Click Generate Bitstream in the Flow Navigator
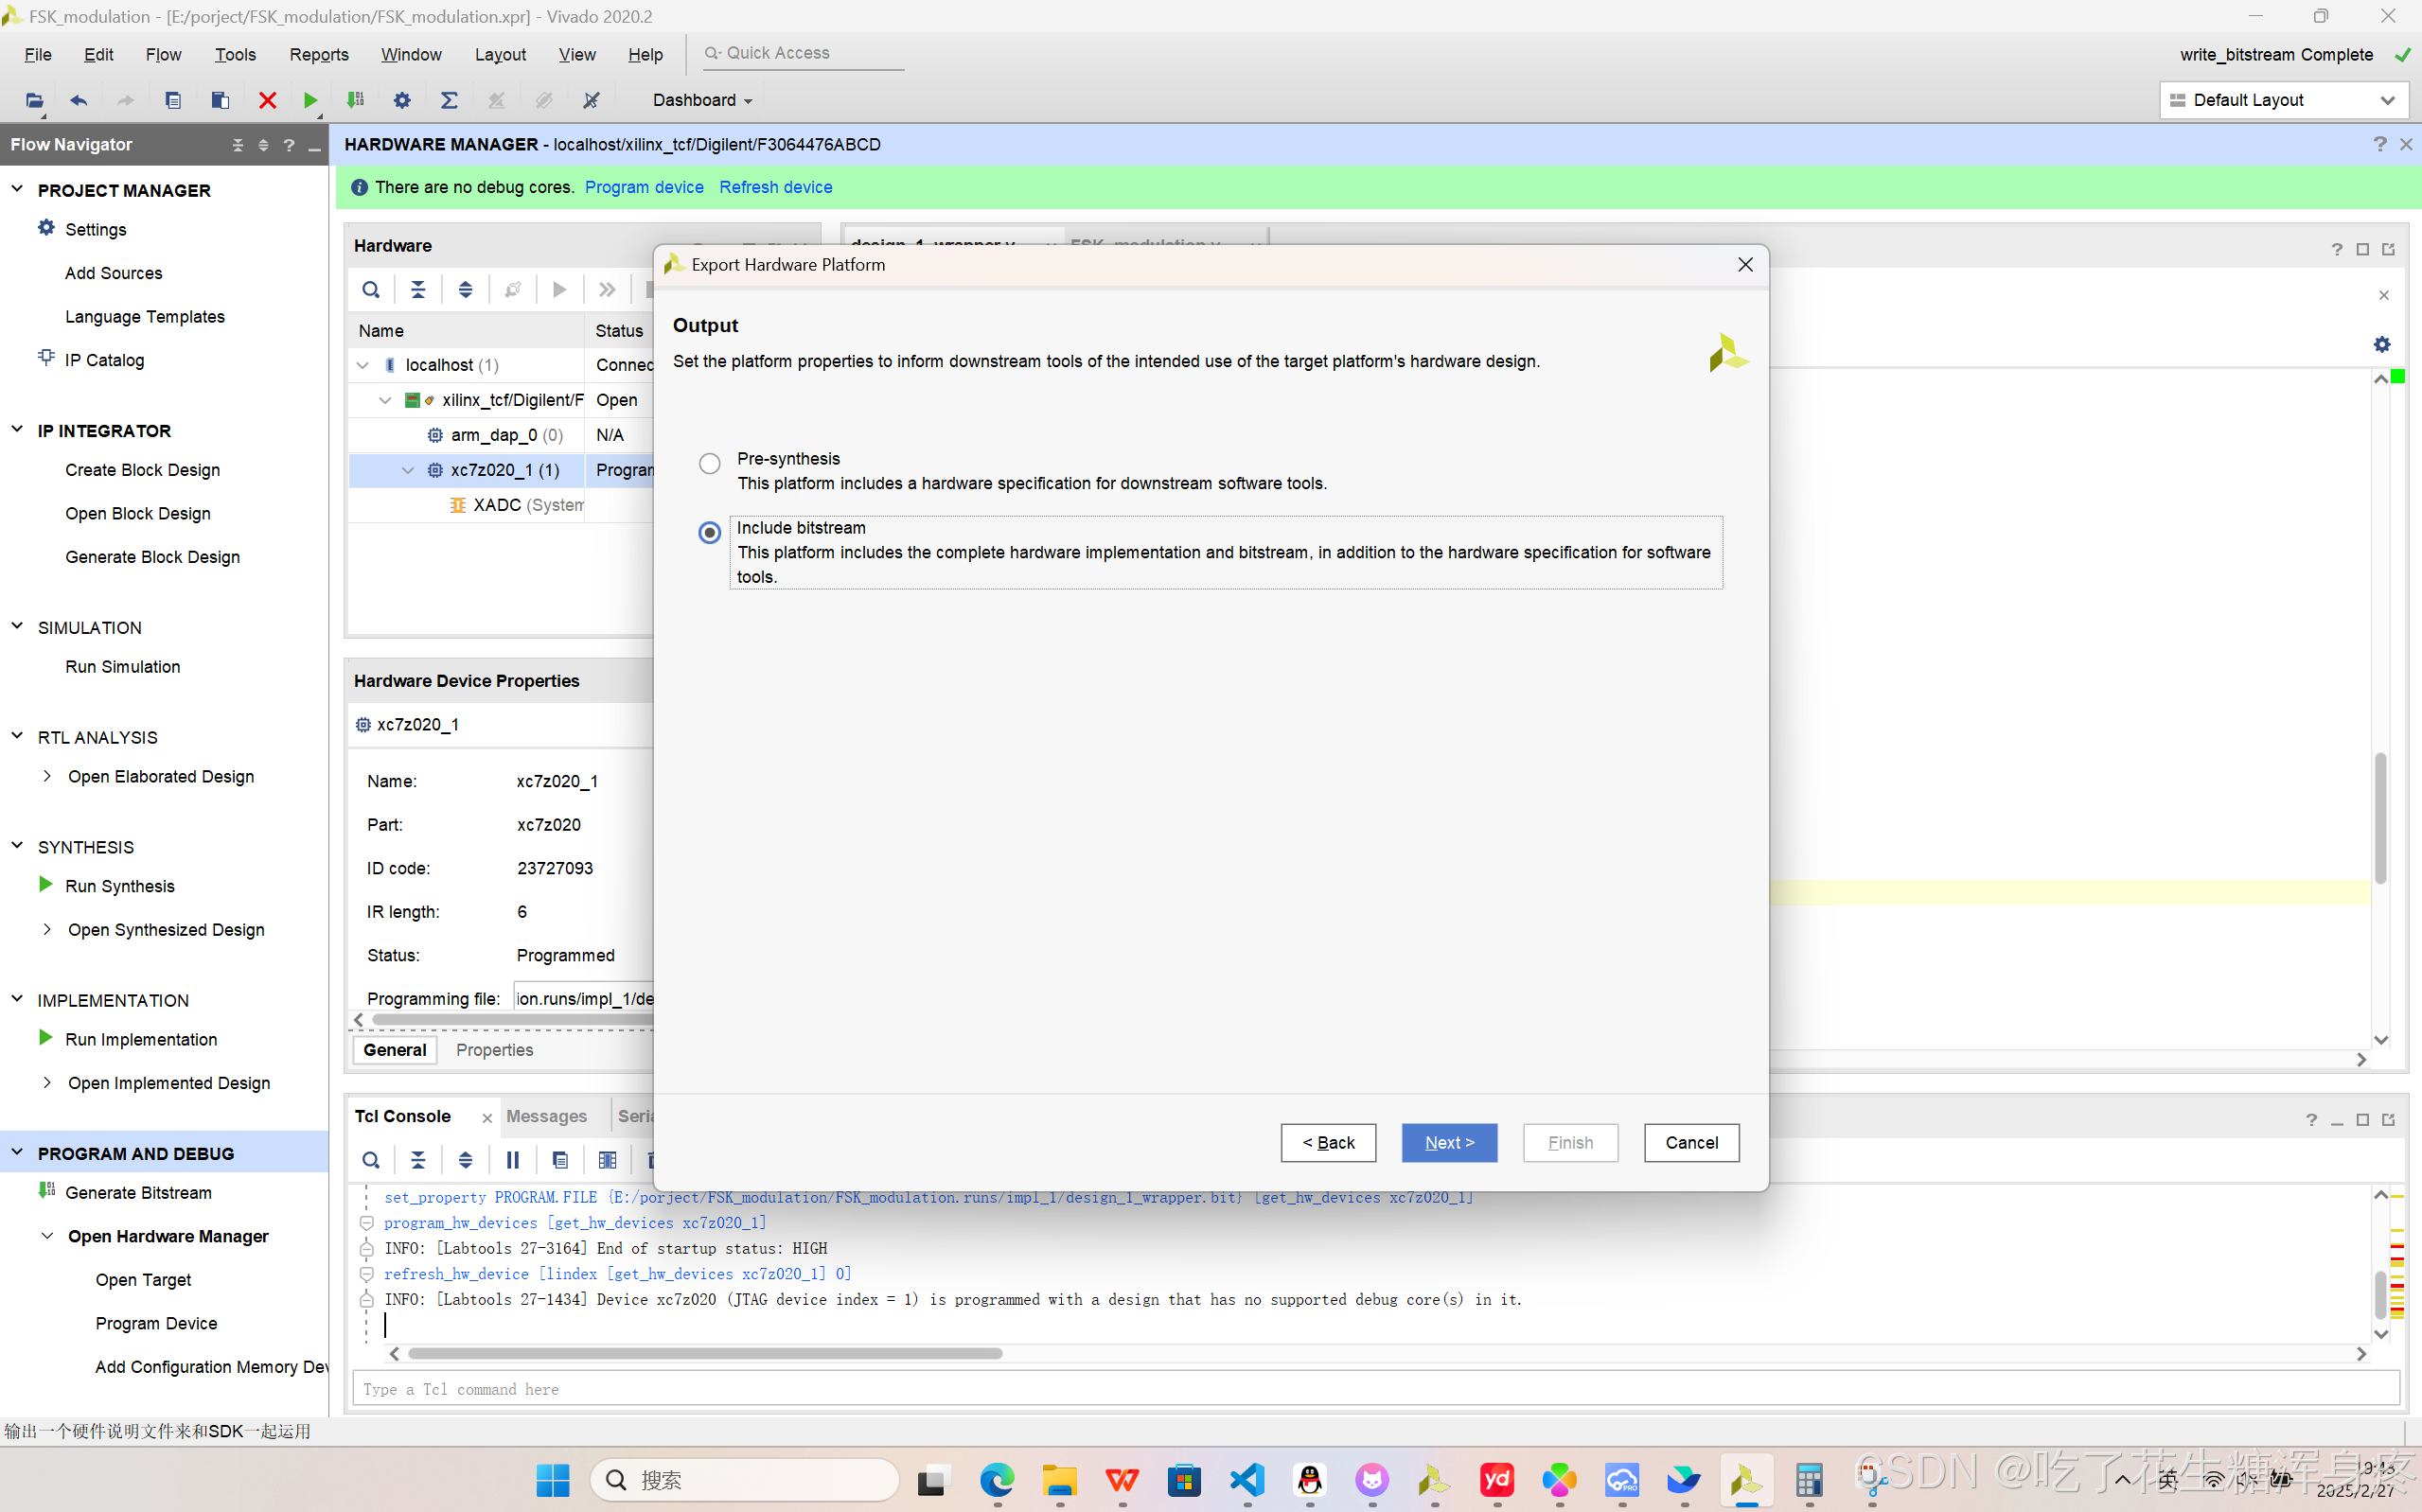 (x=138, y=1193)
